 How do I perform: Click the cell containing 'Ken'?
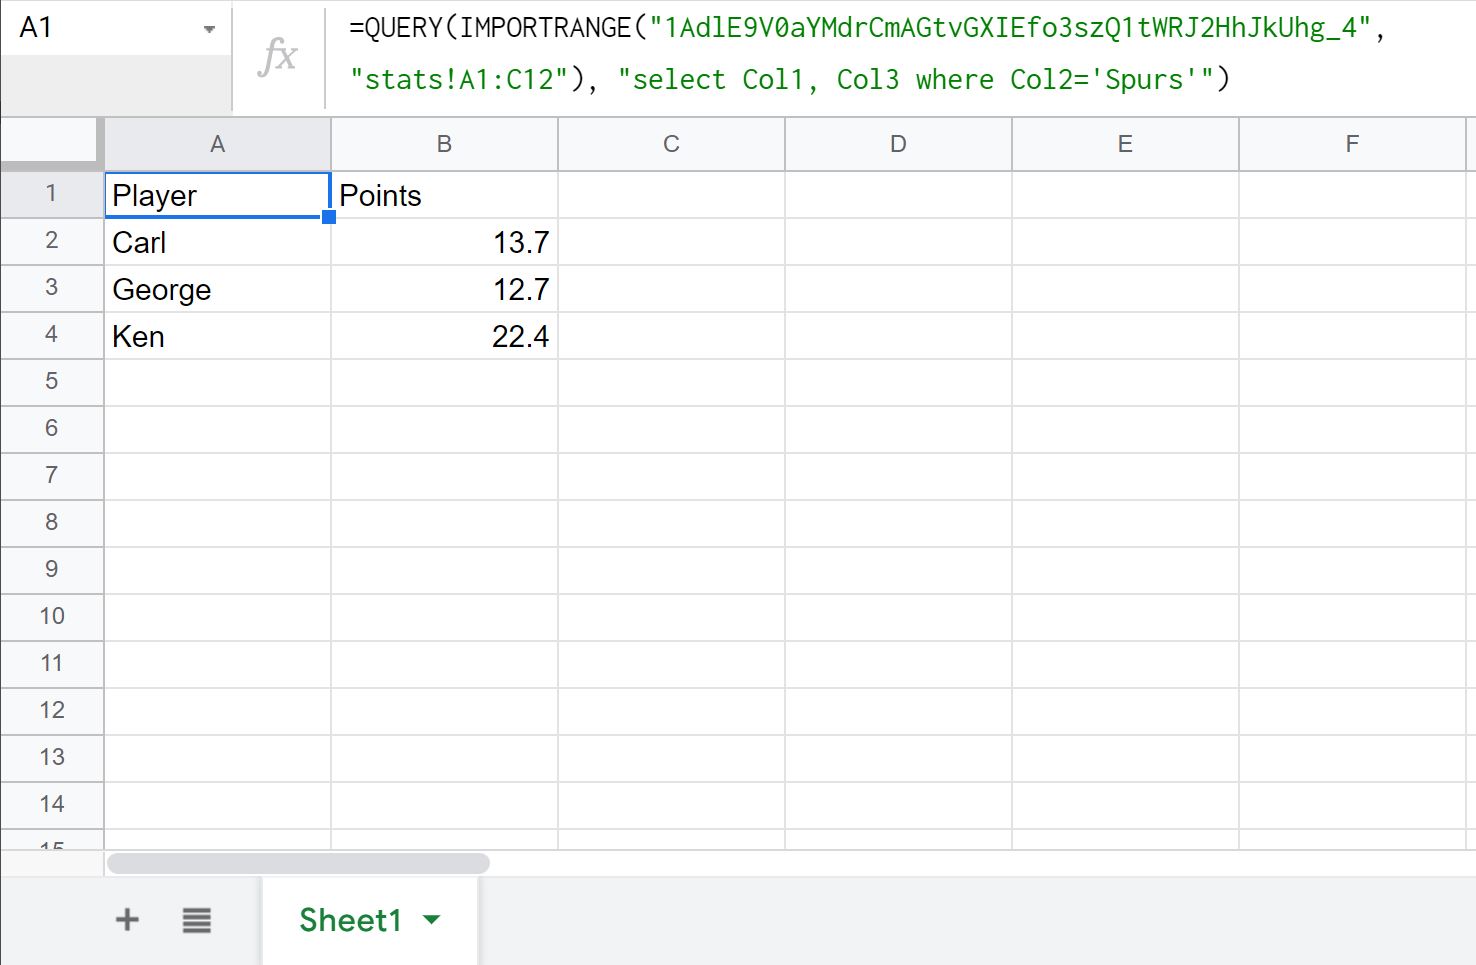tap(218, 336)
